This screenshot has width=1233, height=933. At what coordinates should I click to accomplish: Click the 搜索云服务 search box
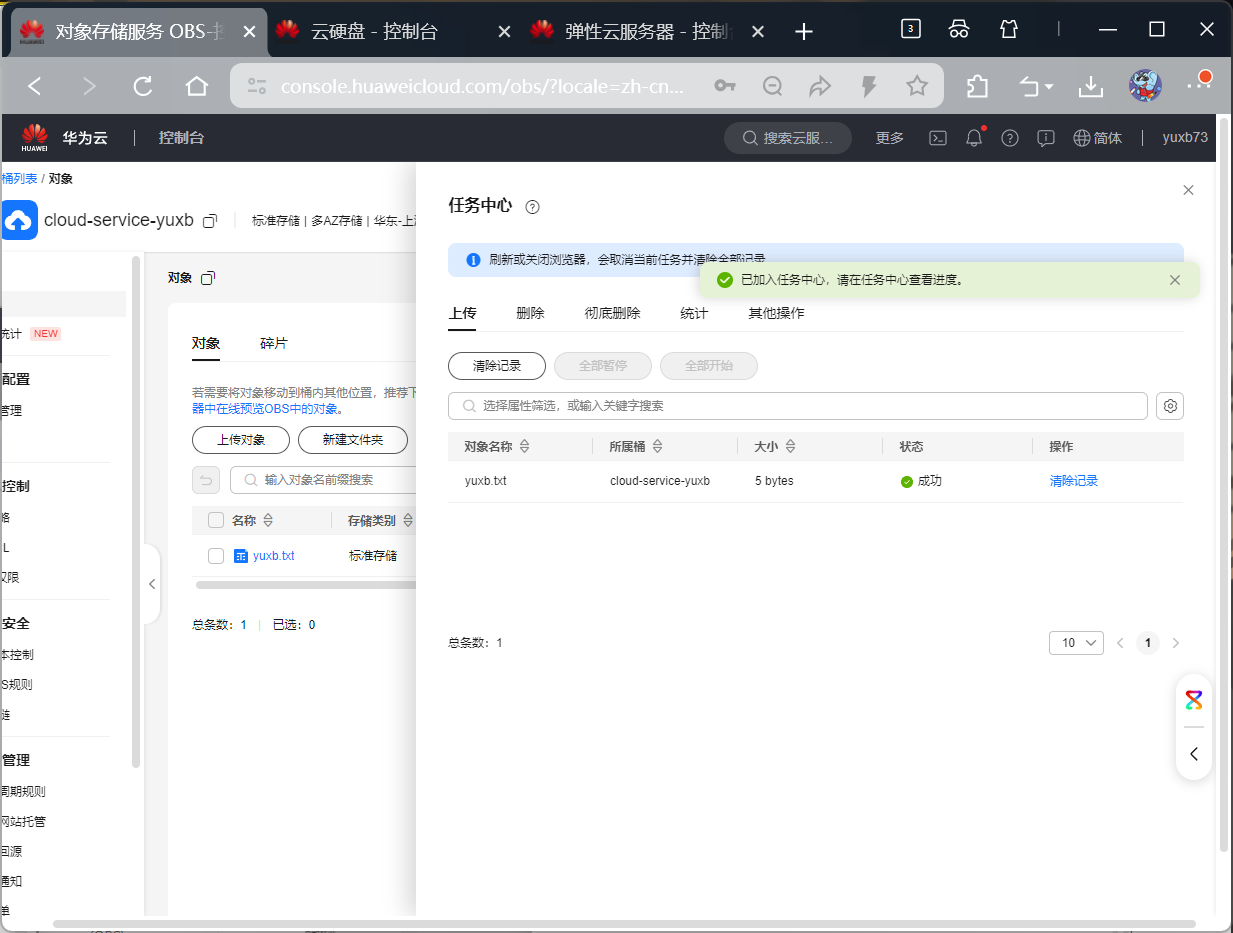pos(788,138)
